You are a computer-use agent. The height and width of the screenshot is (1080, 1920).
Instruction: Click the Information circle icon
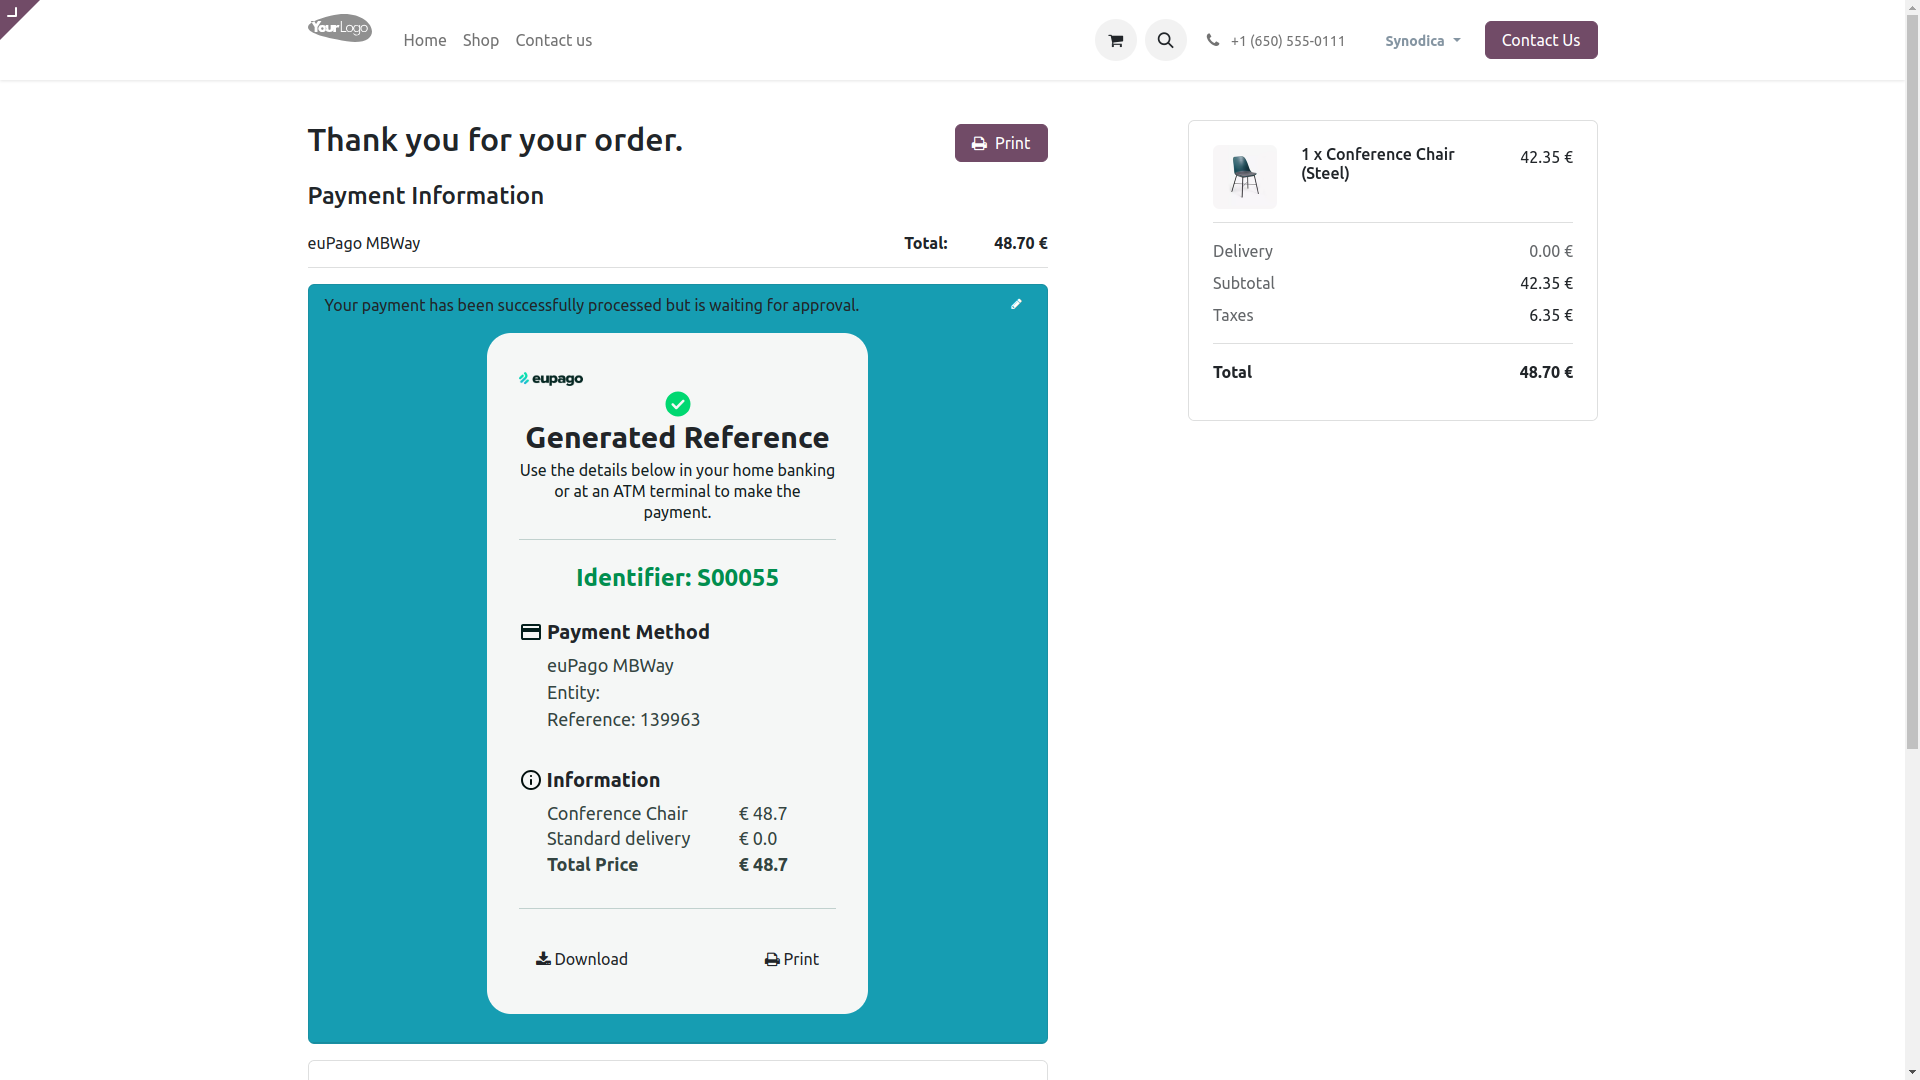pos(531,780)
